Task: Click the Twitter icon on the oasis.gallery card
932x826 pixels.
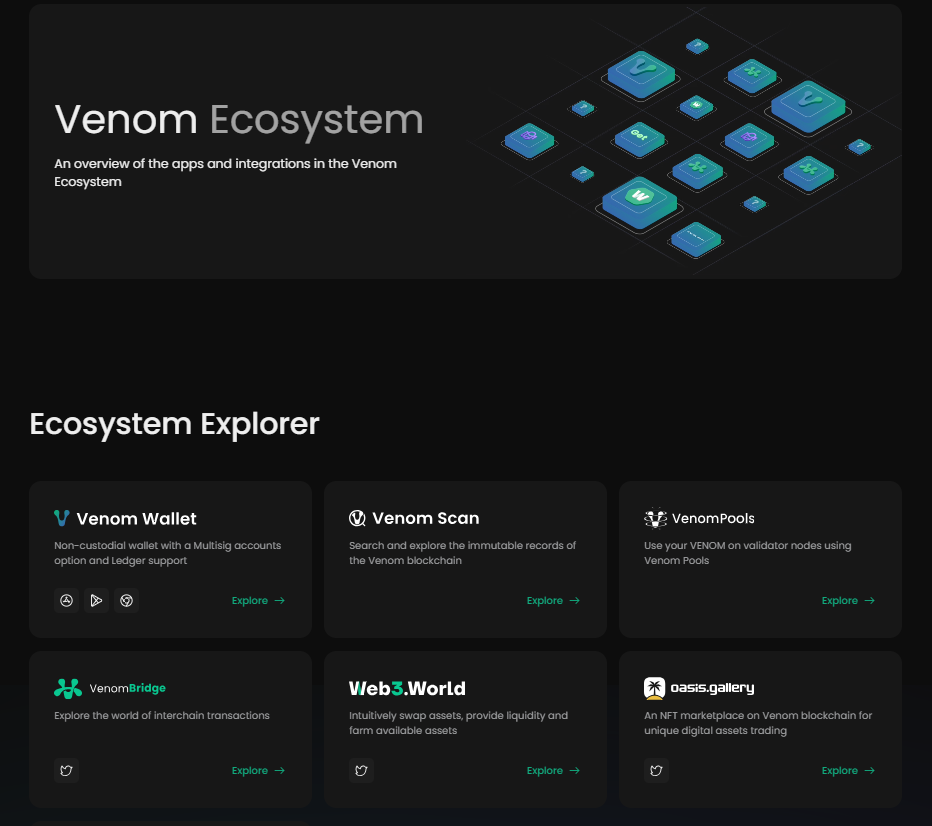Action: [x=656, y=770]
